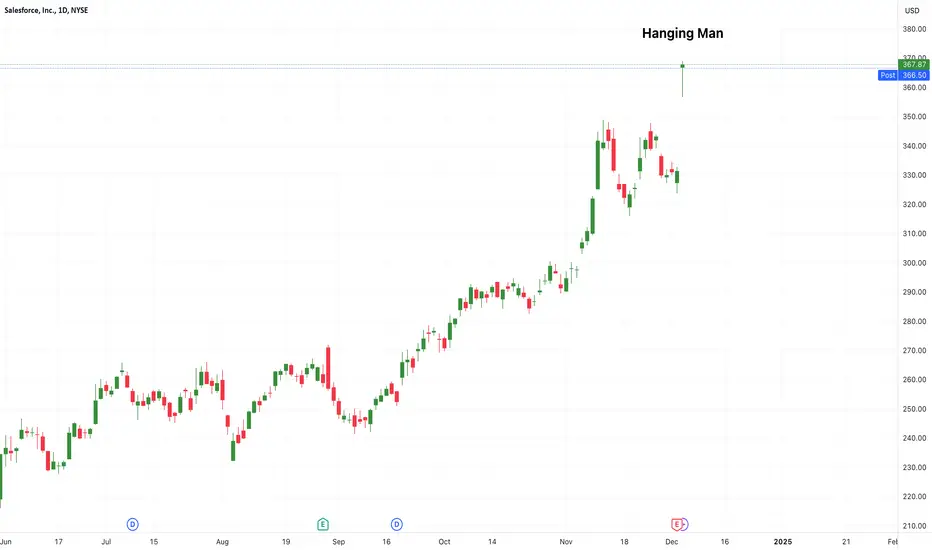Screen dimensions: 932x550
Task: Click the dividend marker near Sep 16
Action: pos(396,524)
